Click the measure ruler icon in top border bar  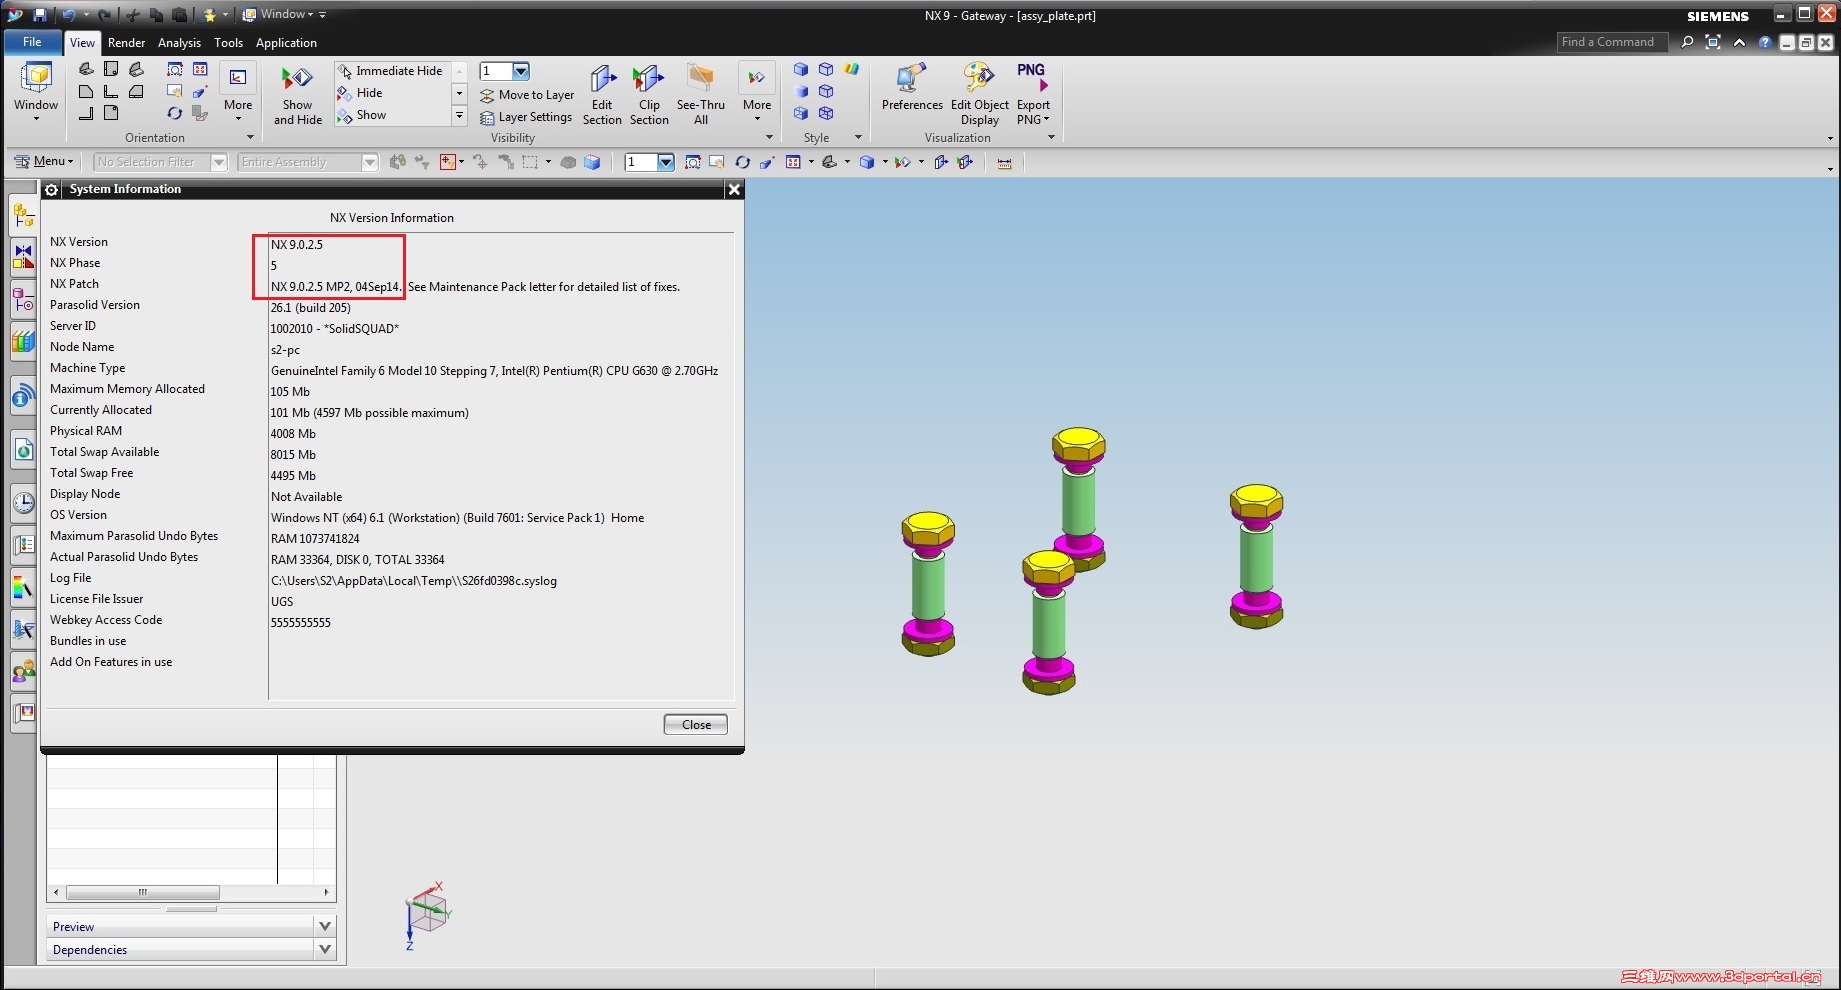click(x=1005, y=162)
